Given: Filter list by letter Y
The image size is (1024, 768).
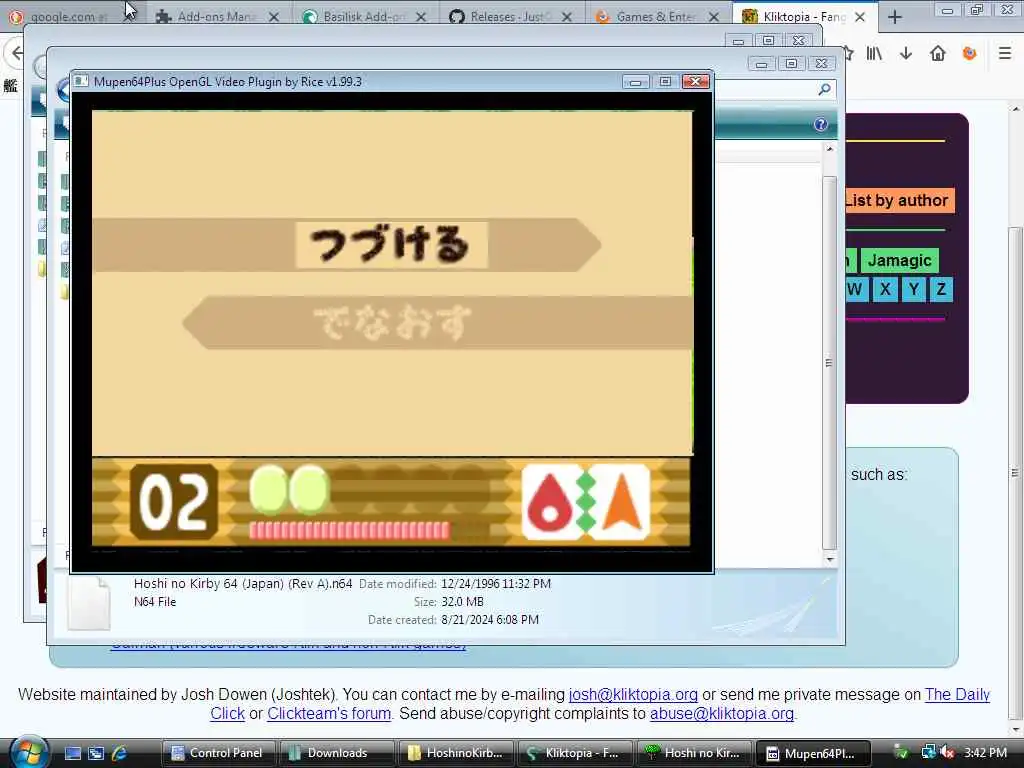Looking at the screenshot, I should click(914, 289).
